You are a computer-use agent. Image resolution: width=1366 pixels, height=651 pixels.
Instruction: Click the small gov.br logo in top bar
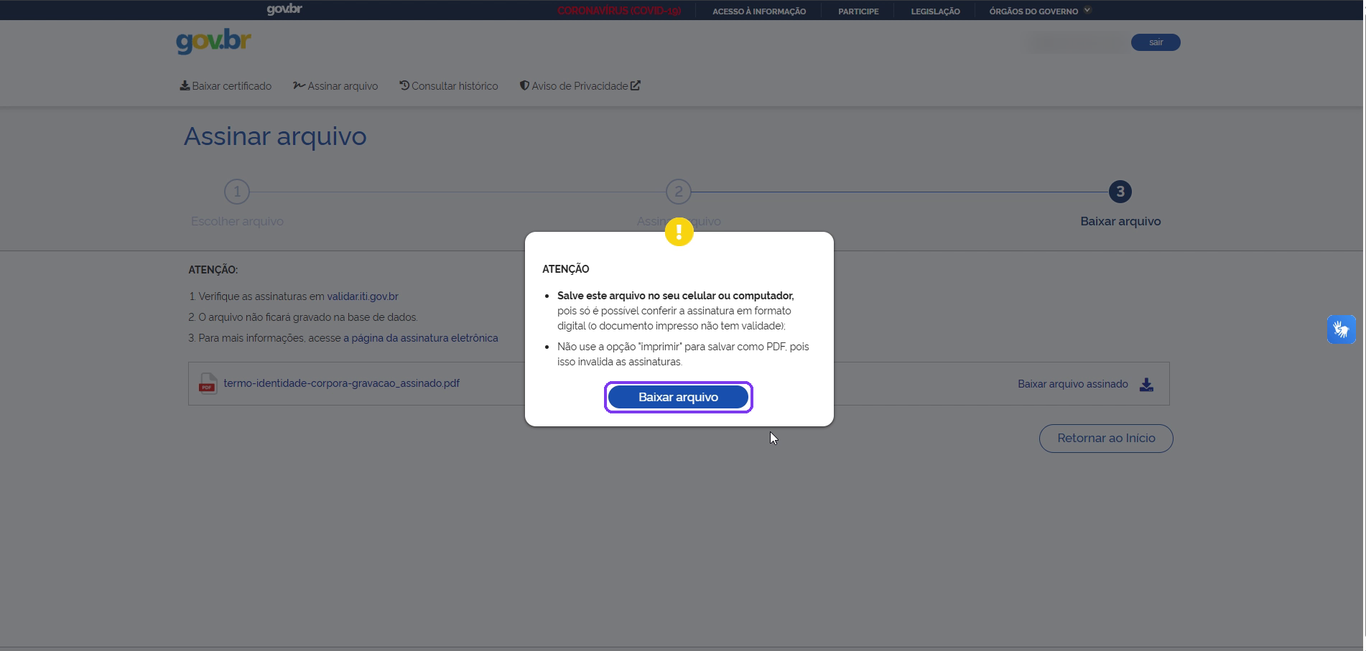point(284,9)
